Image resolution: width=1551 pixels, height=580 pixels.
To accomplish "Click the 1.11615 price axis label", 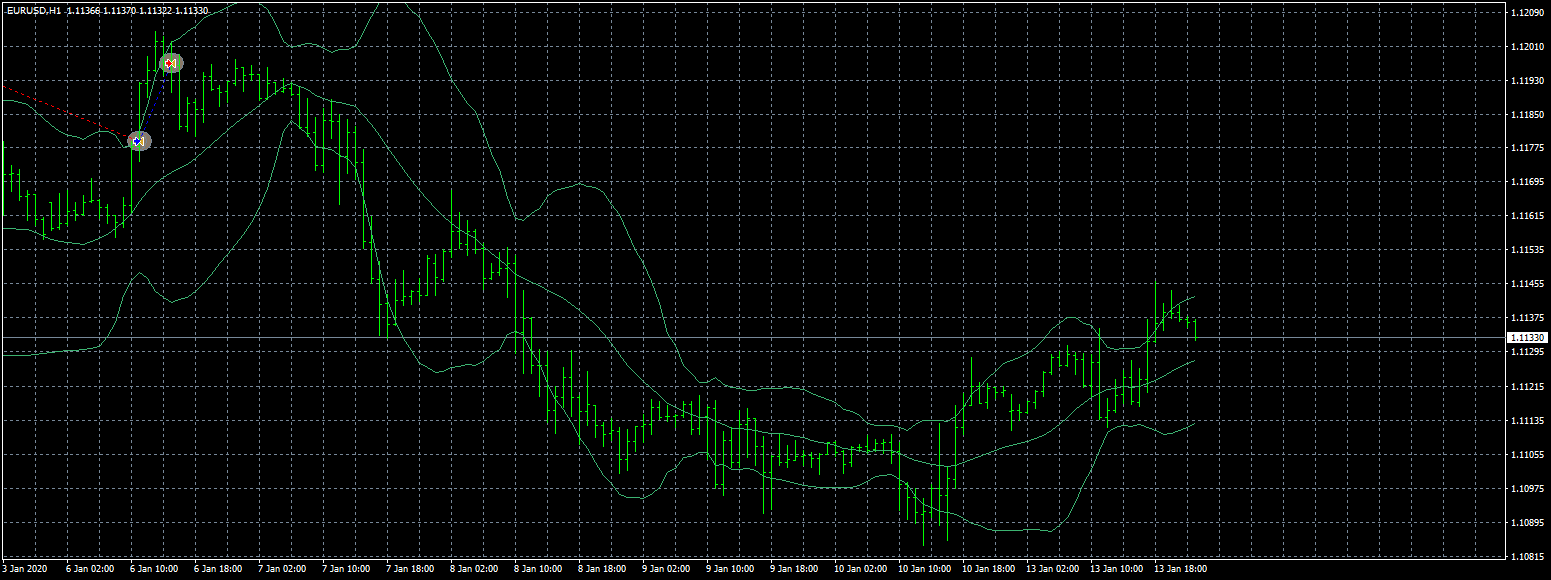I will (1528, 217).
